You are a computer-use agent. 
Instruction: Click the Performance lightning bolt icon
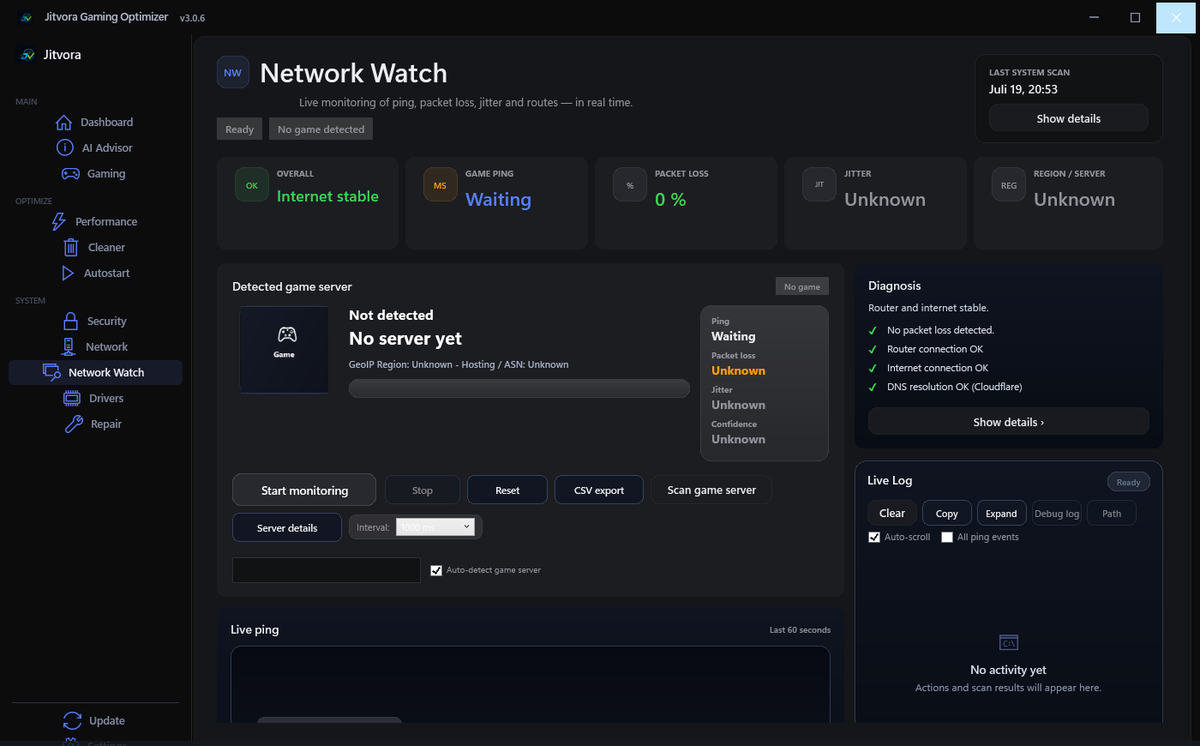point(59,221)
